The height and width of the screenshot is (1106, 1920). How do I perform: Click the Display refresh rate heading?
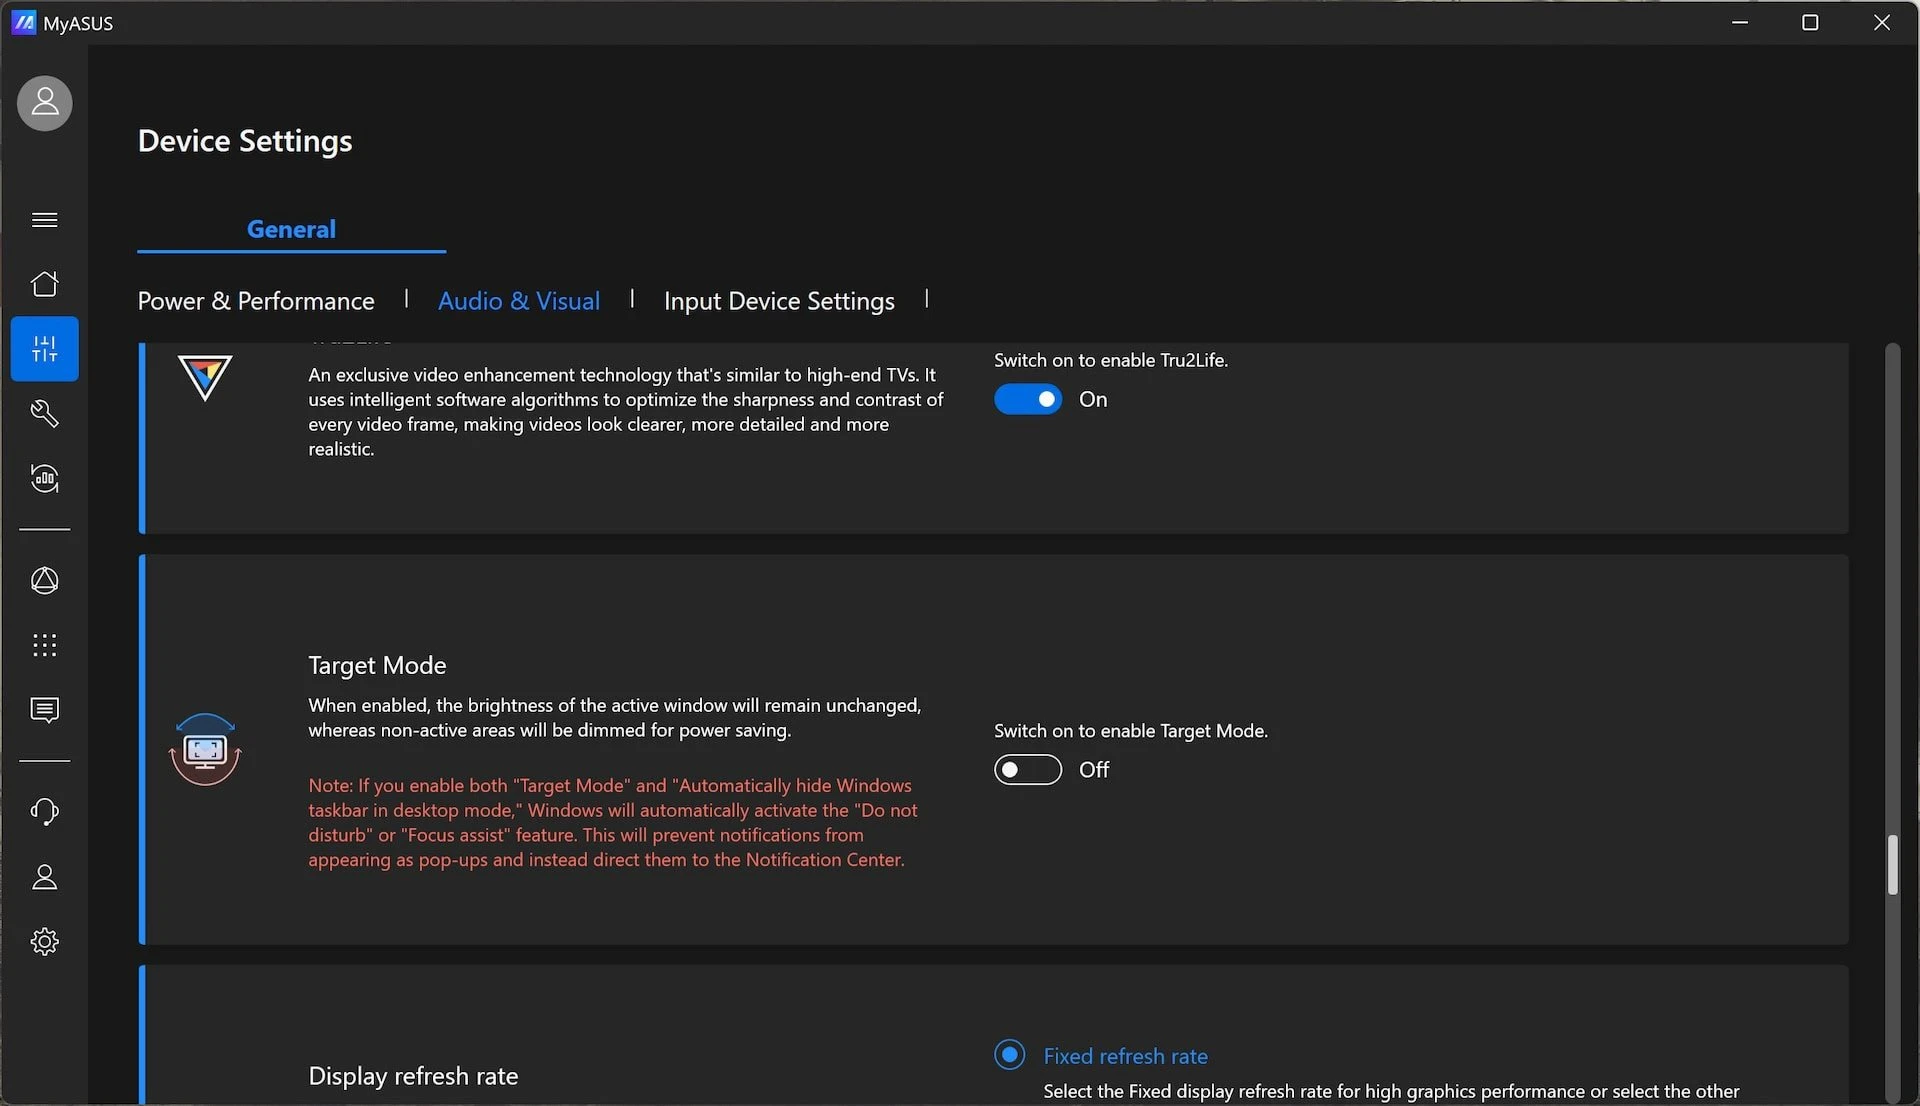[413, 1076]
